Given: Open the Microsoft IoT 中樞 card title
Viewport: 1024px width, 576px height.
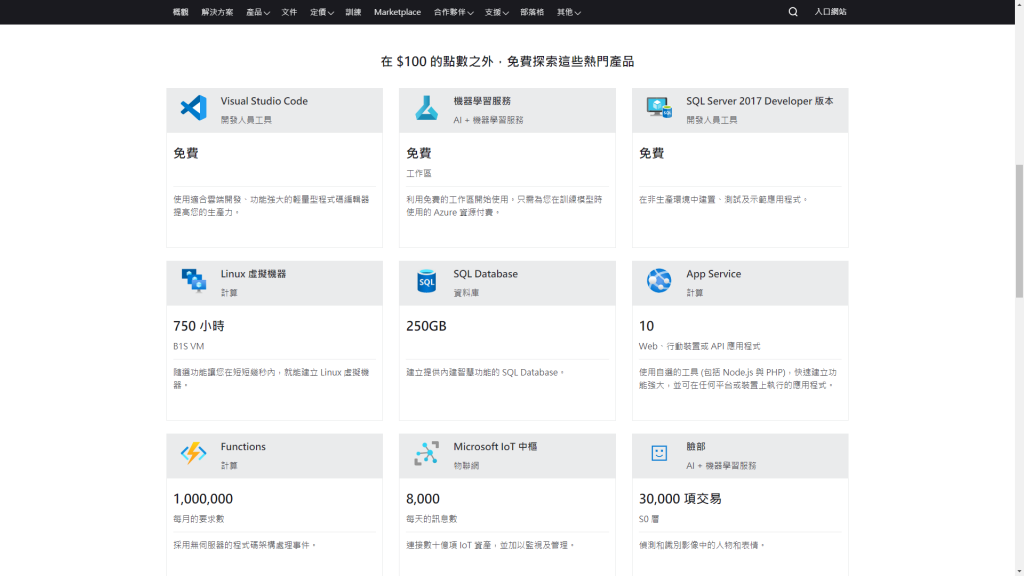Looking at the screenshot, I should click(x=495, y=447).
